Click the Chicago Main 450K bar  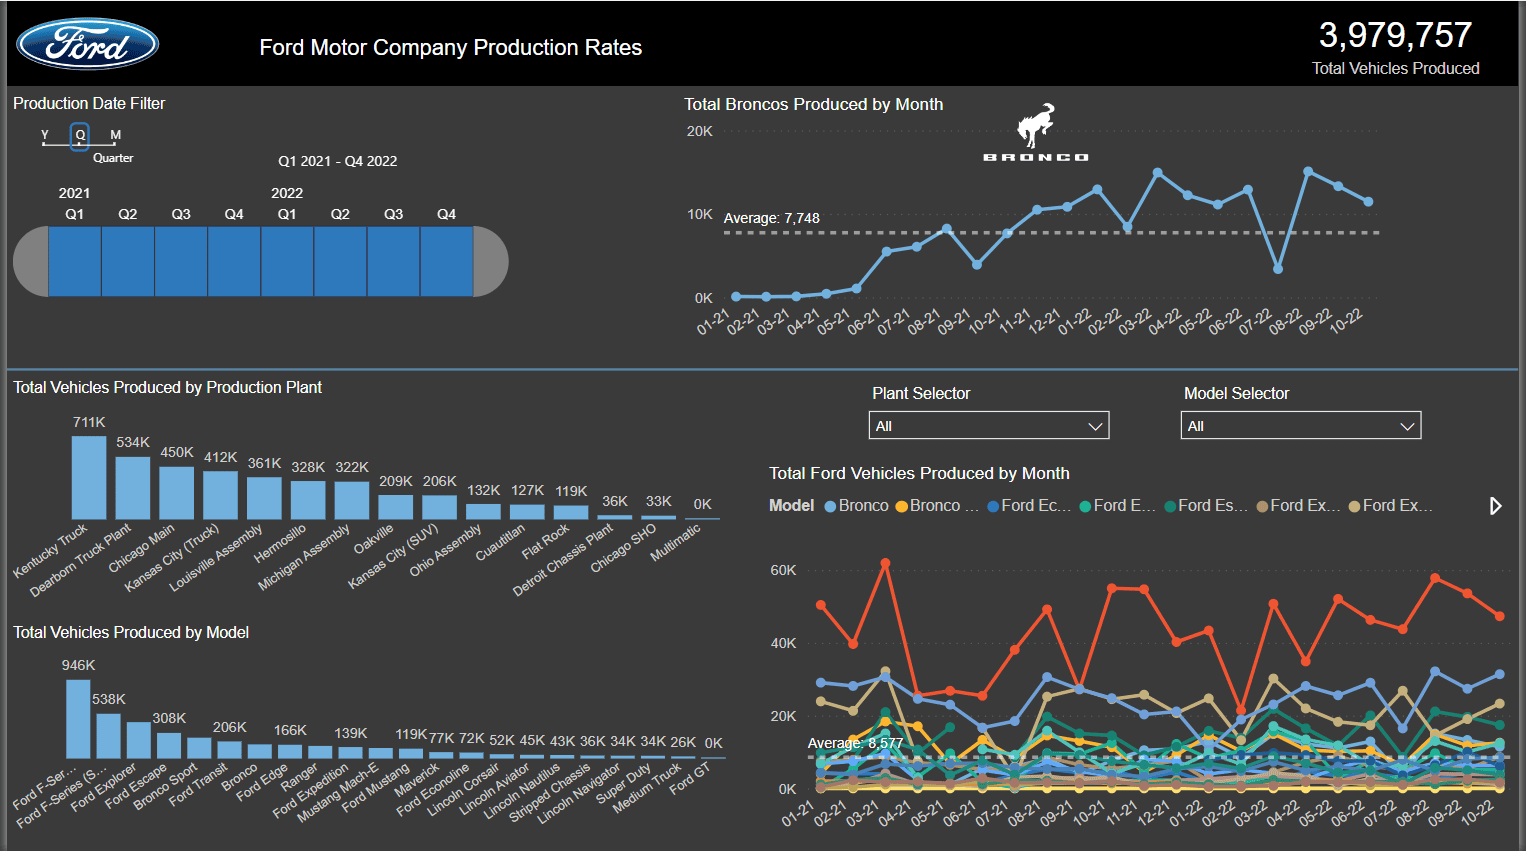click(x=177, y=493)
